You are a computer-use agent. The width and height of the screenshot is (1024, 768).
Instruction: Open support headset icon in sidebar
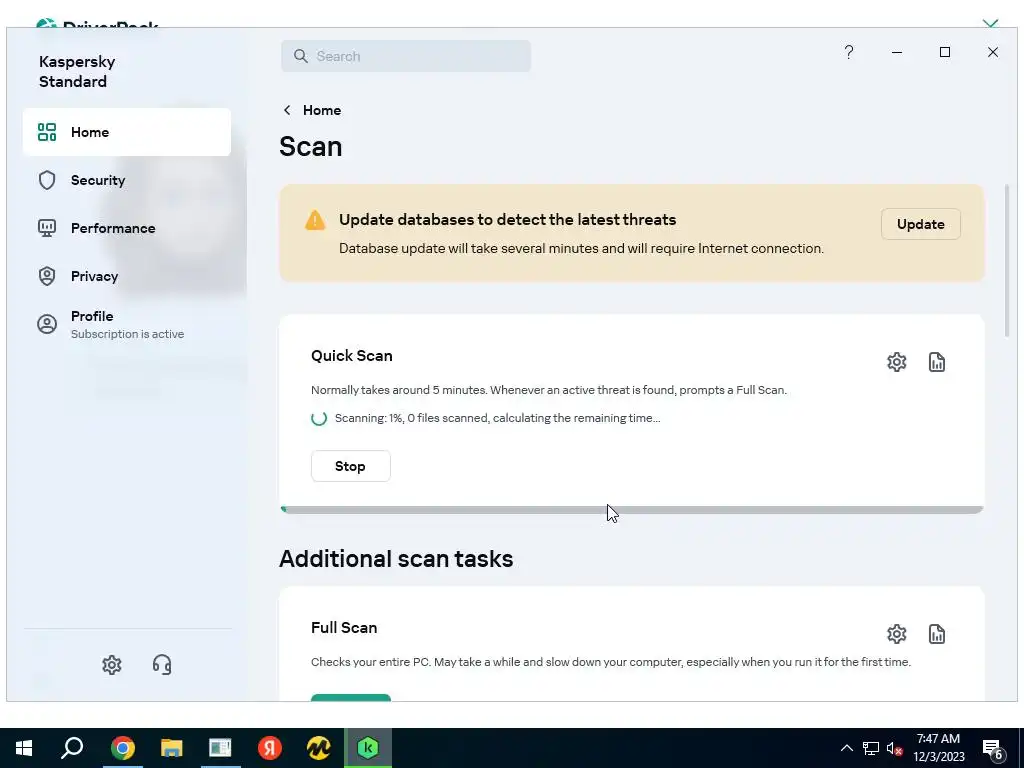(x=162, y=665)
